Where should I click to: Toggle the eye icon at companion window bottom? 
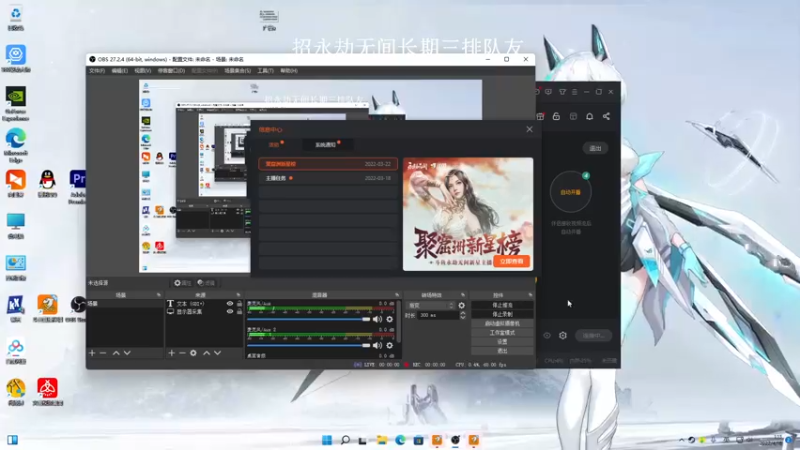[546, 335]
